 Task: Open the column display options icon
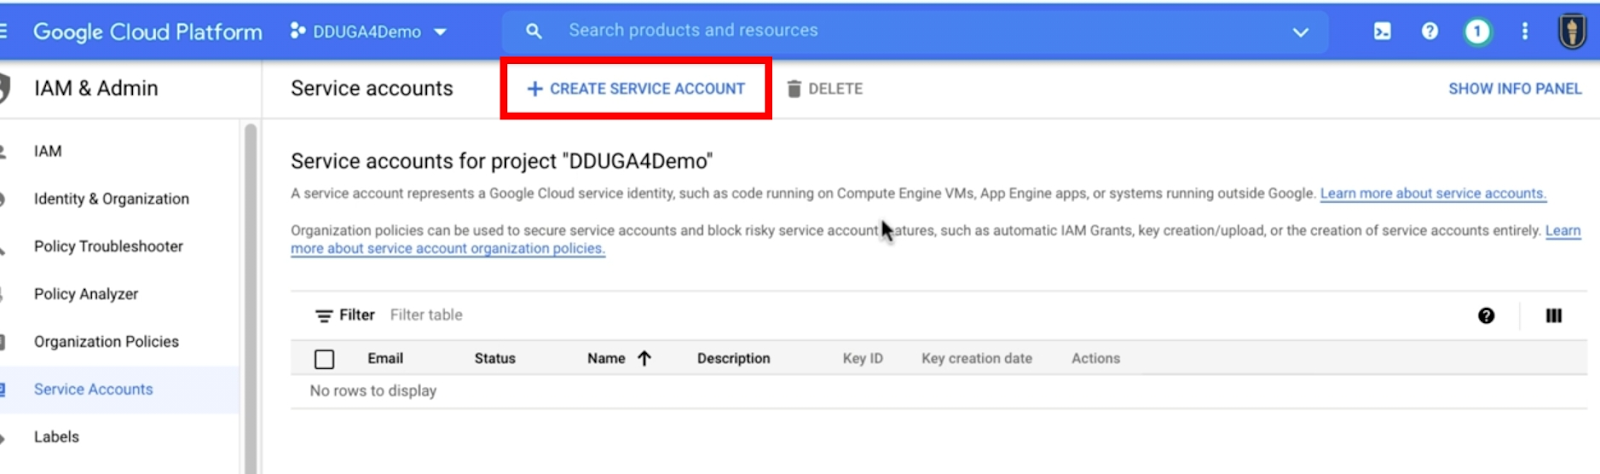pyautogui.click(x=1553, y=316)
